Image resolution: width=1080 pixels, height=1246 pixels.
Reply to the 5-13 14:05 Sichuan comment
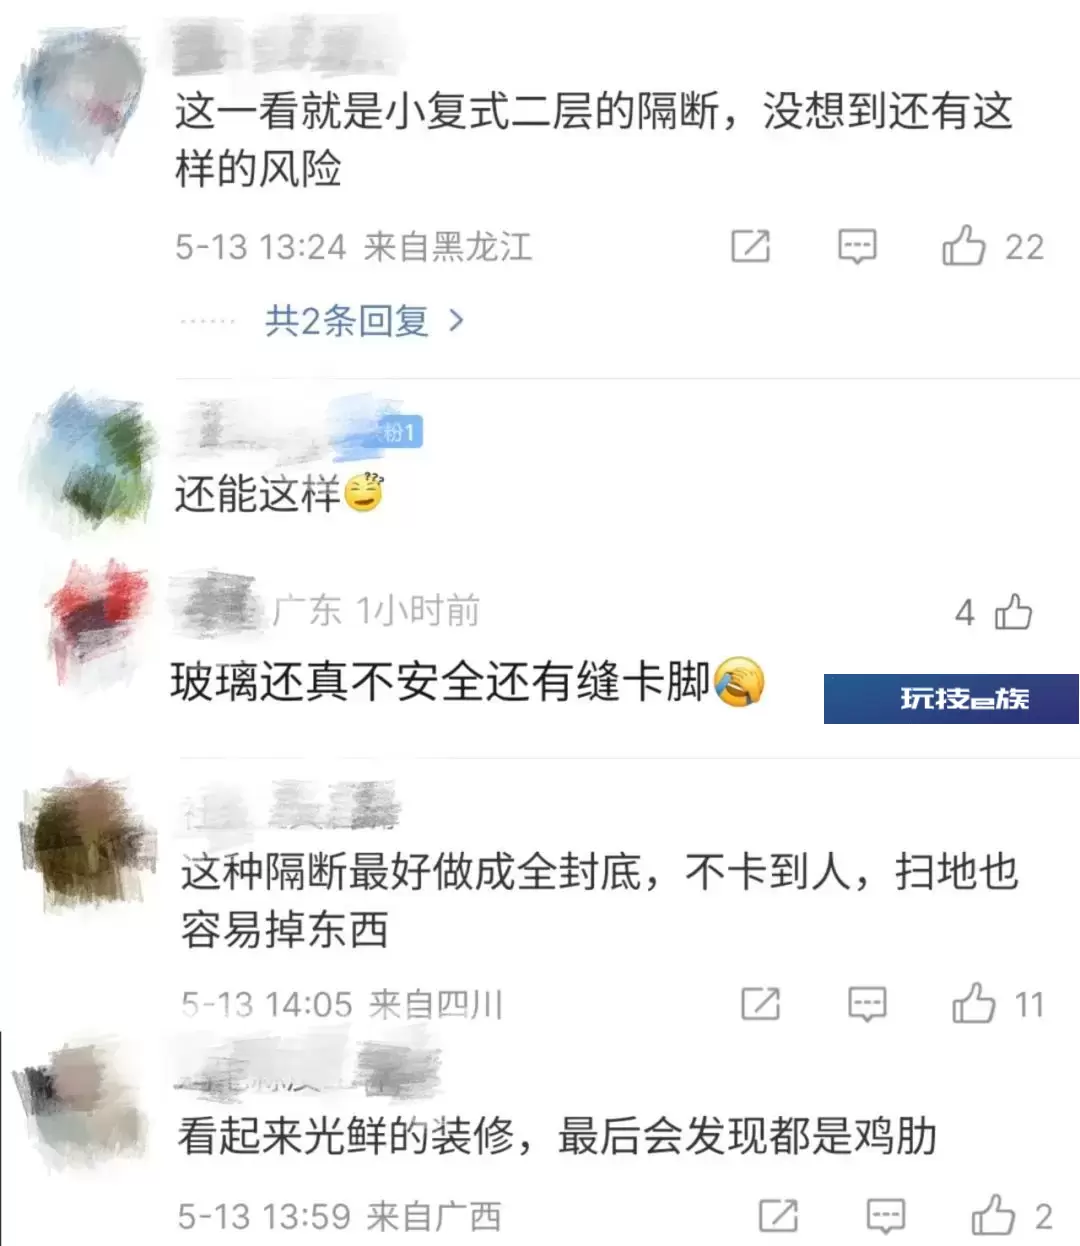867,1003
